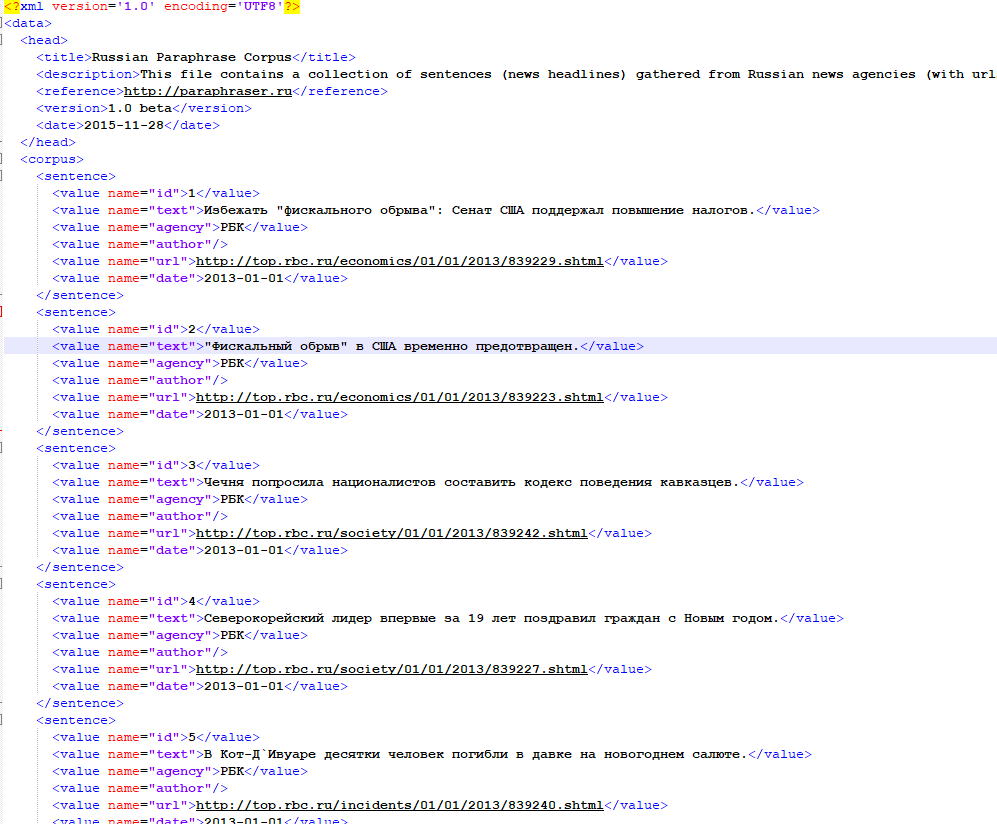The height and width of the screenshot is (824, 997).
Task: Click headline 'Северокорейский лидер впервые'
Action: point(319,619)
